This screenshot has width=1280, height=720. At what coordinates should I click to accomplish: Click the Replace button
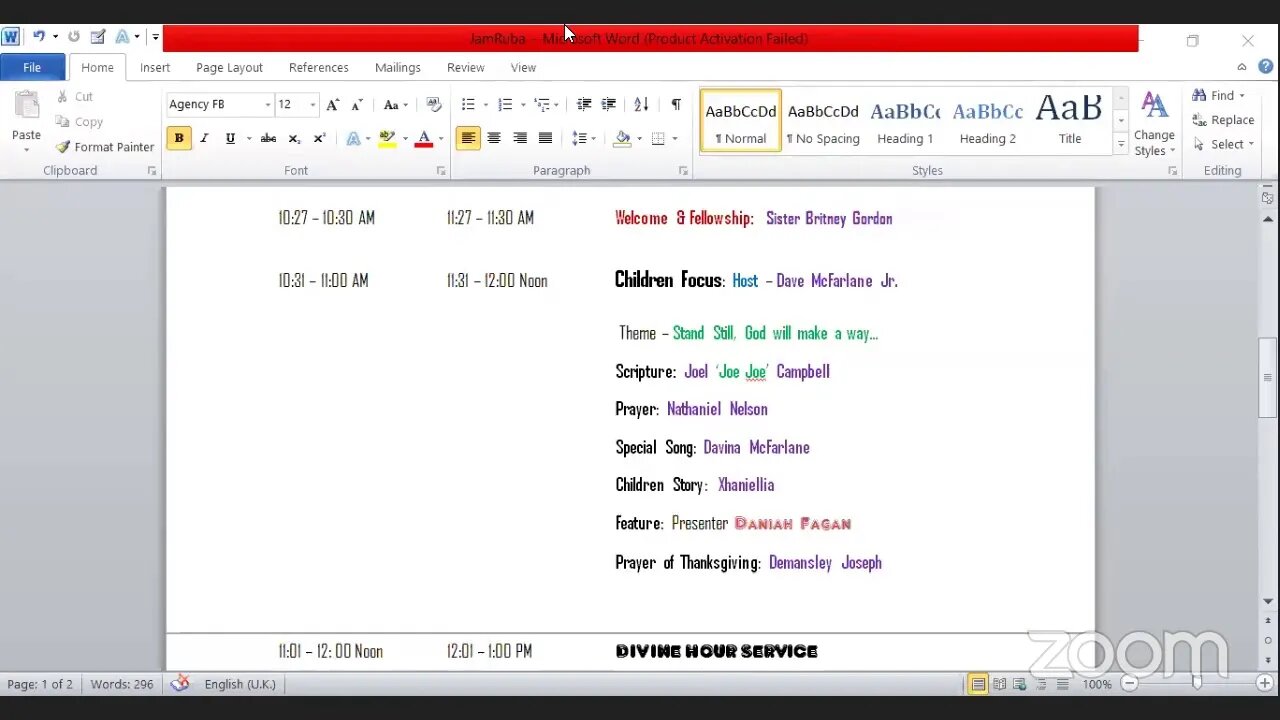pyautogui.click(x=1223, y=120)
